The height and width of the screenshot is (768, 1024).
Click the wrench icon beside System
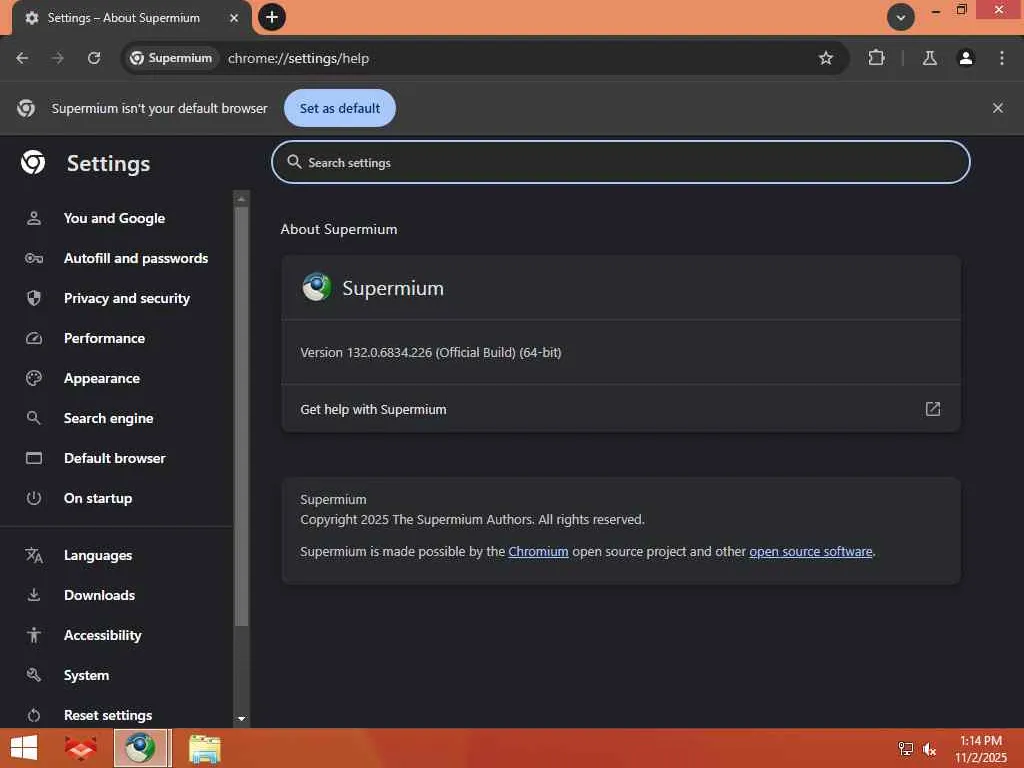click(x=34, y=675)
